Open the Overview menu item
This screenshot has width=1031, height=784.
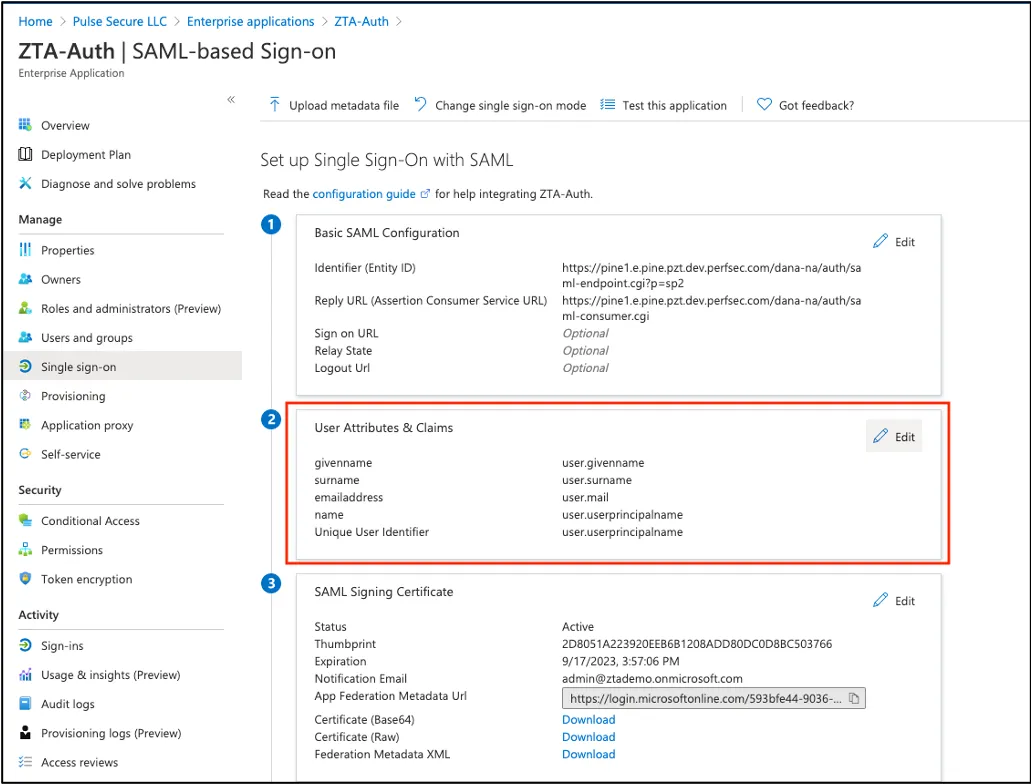pos(65,125)
